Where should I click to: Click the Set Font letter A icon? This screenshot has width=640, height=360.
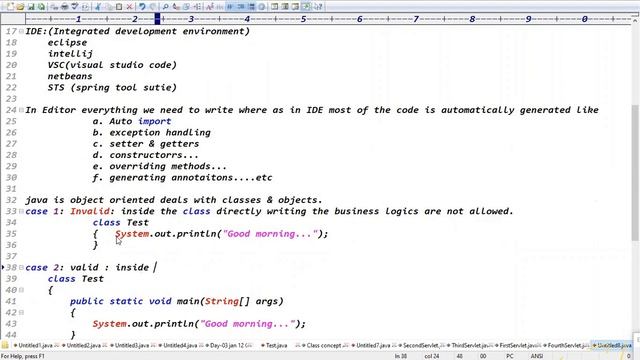[x=209, y=7]
